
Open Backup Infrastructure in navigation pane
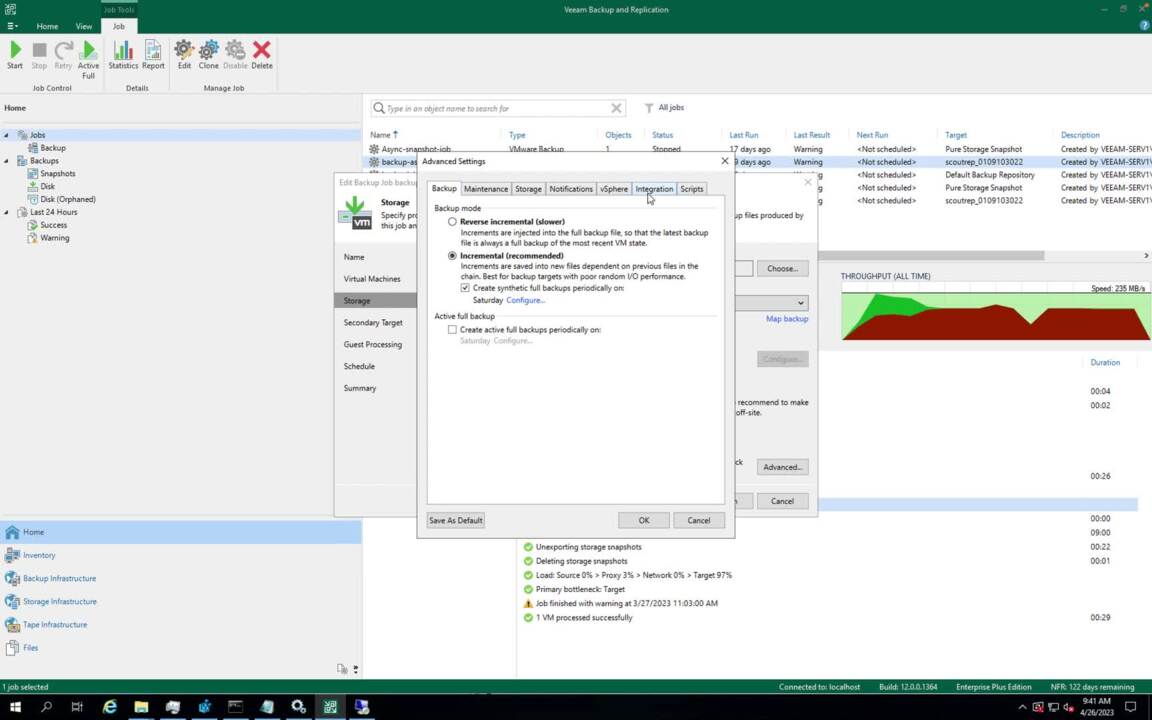(x=59, y=578)
